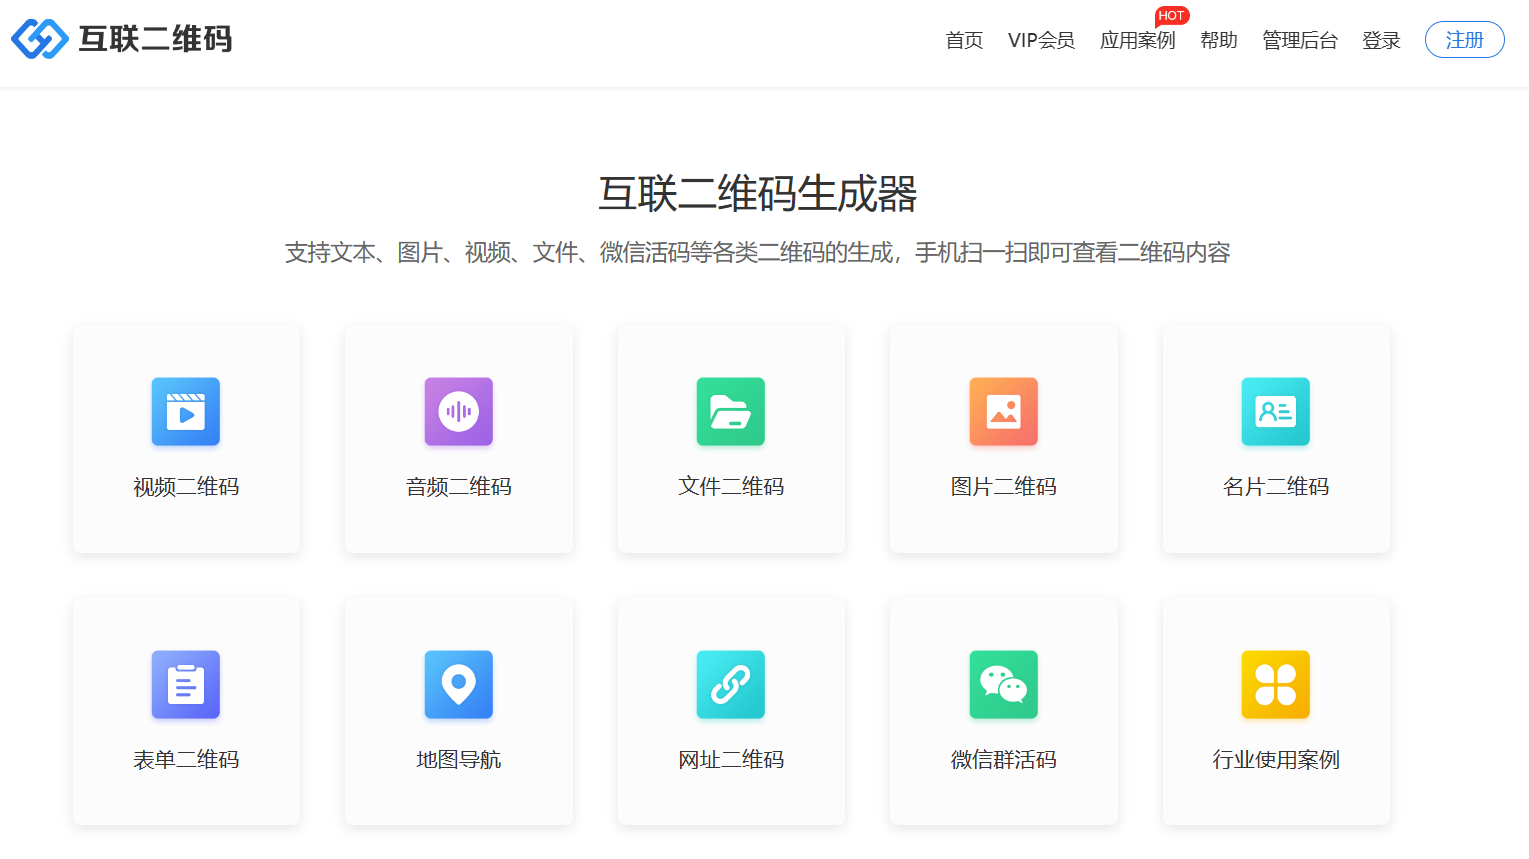Image resolution: width=1529 pixels, height=859 pixels.
Task: Select 帮助 in the top menu
Action: 1219,40
